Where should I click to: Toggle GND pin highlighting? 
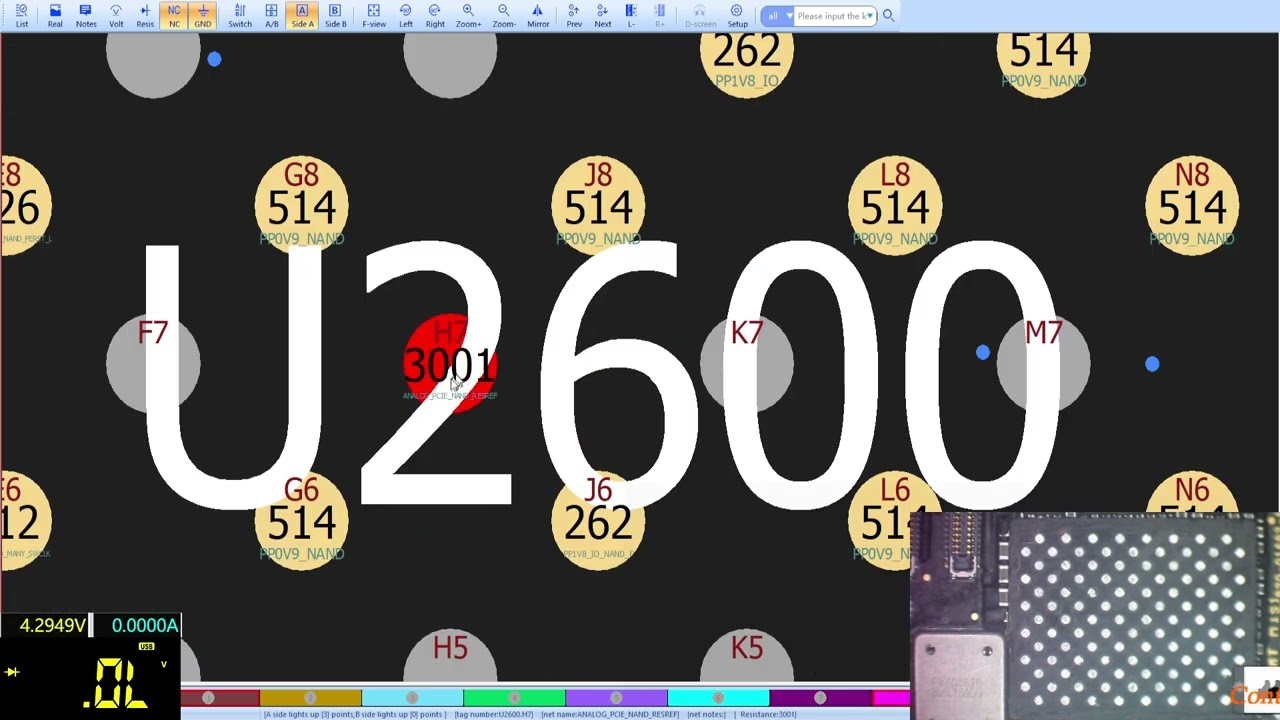pyautogui.click(x=203, y=15)
